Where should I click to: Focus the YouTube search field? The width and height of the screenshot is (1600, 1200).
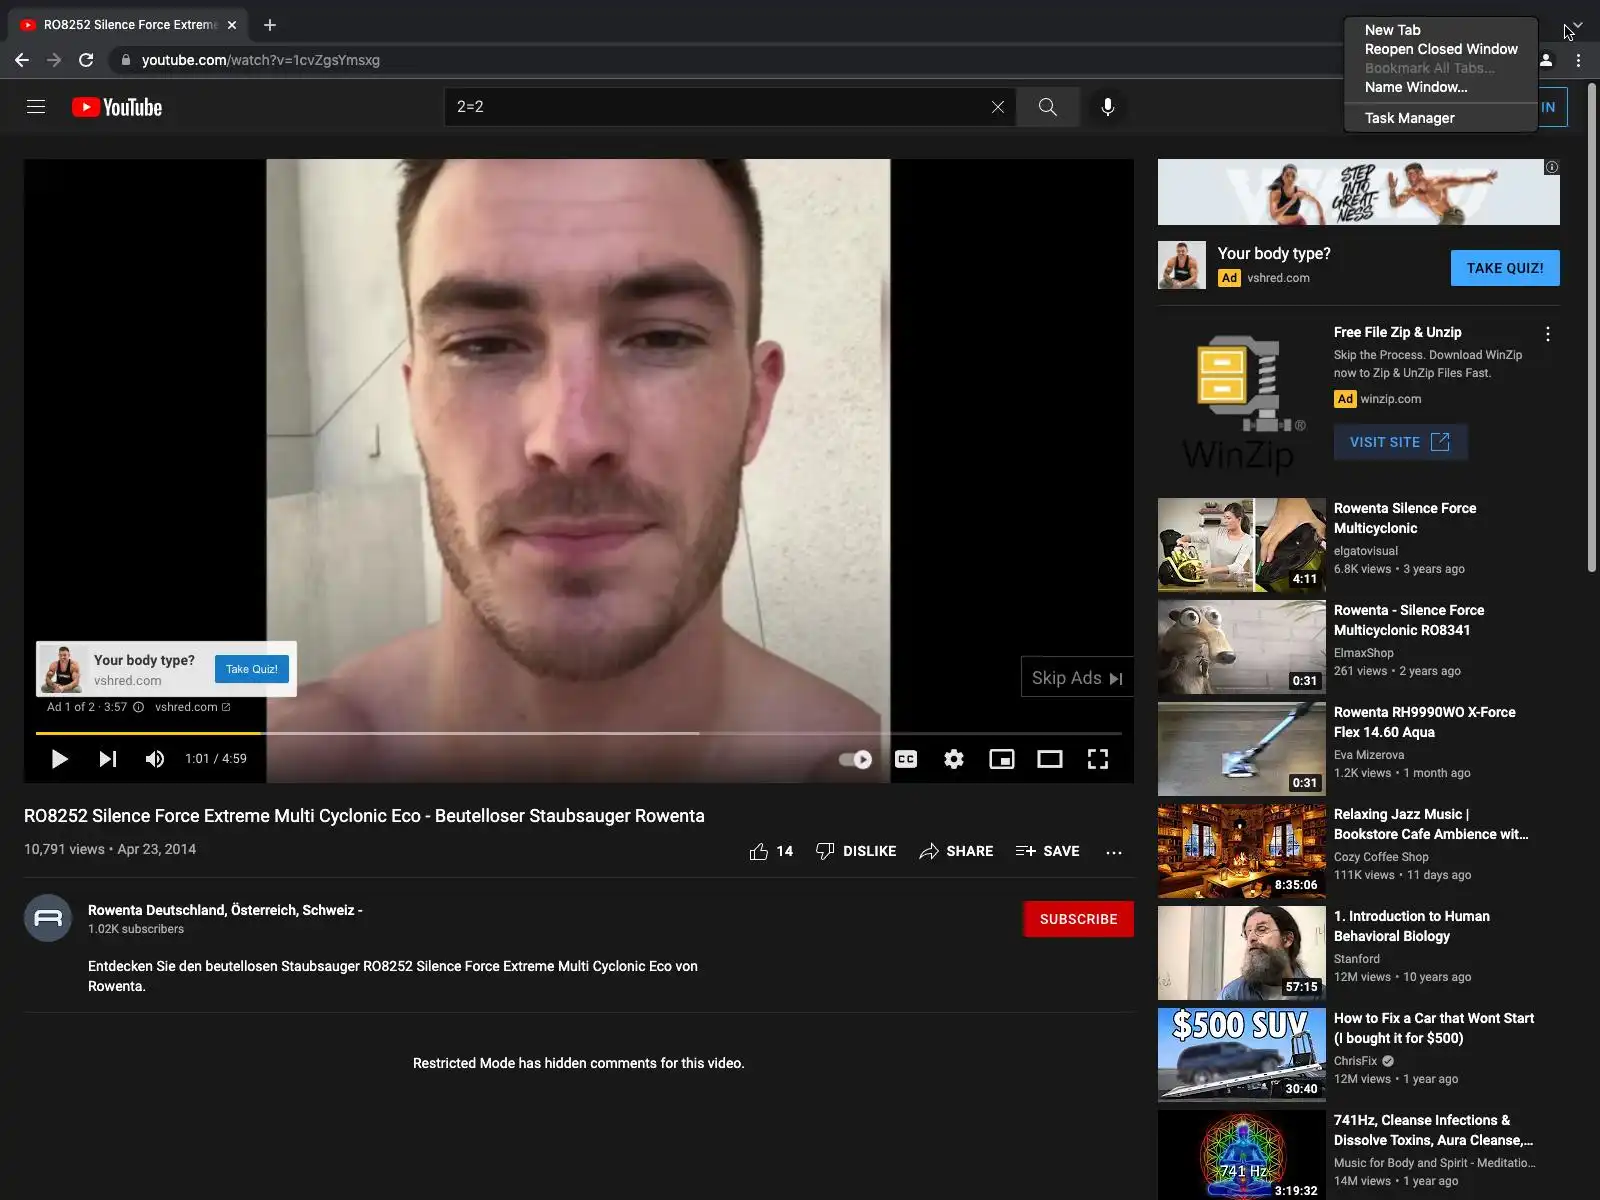coord(720,107)
